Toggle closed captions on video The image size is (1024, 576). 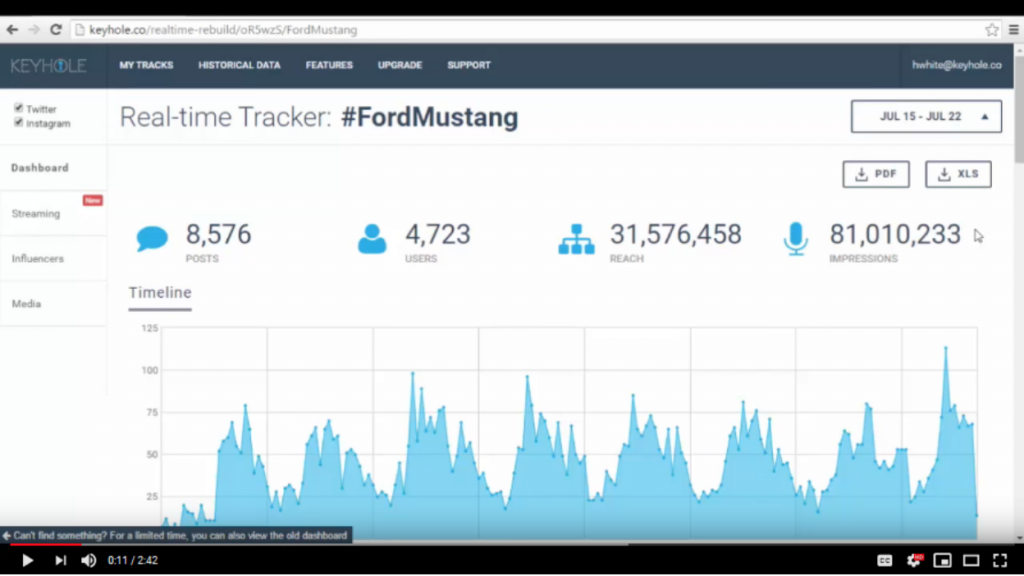pyautogui.click(x=884, y=560)
